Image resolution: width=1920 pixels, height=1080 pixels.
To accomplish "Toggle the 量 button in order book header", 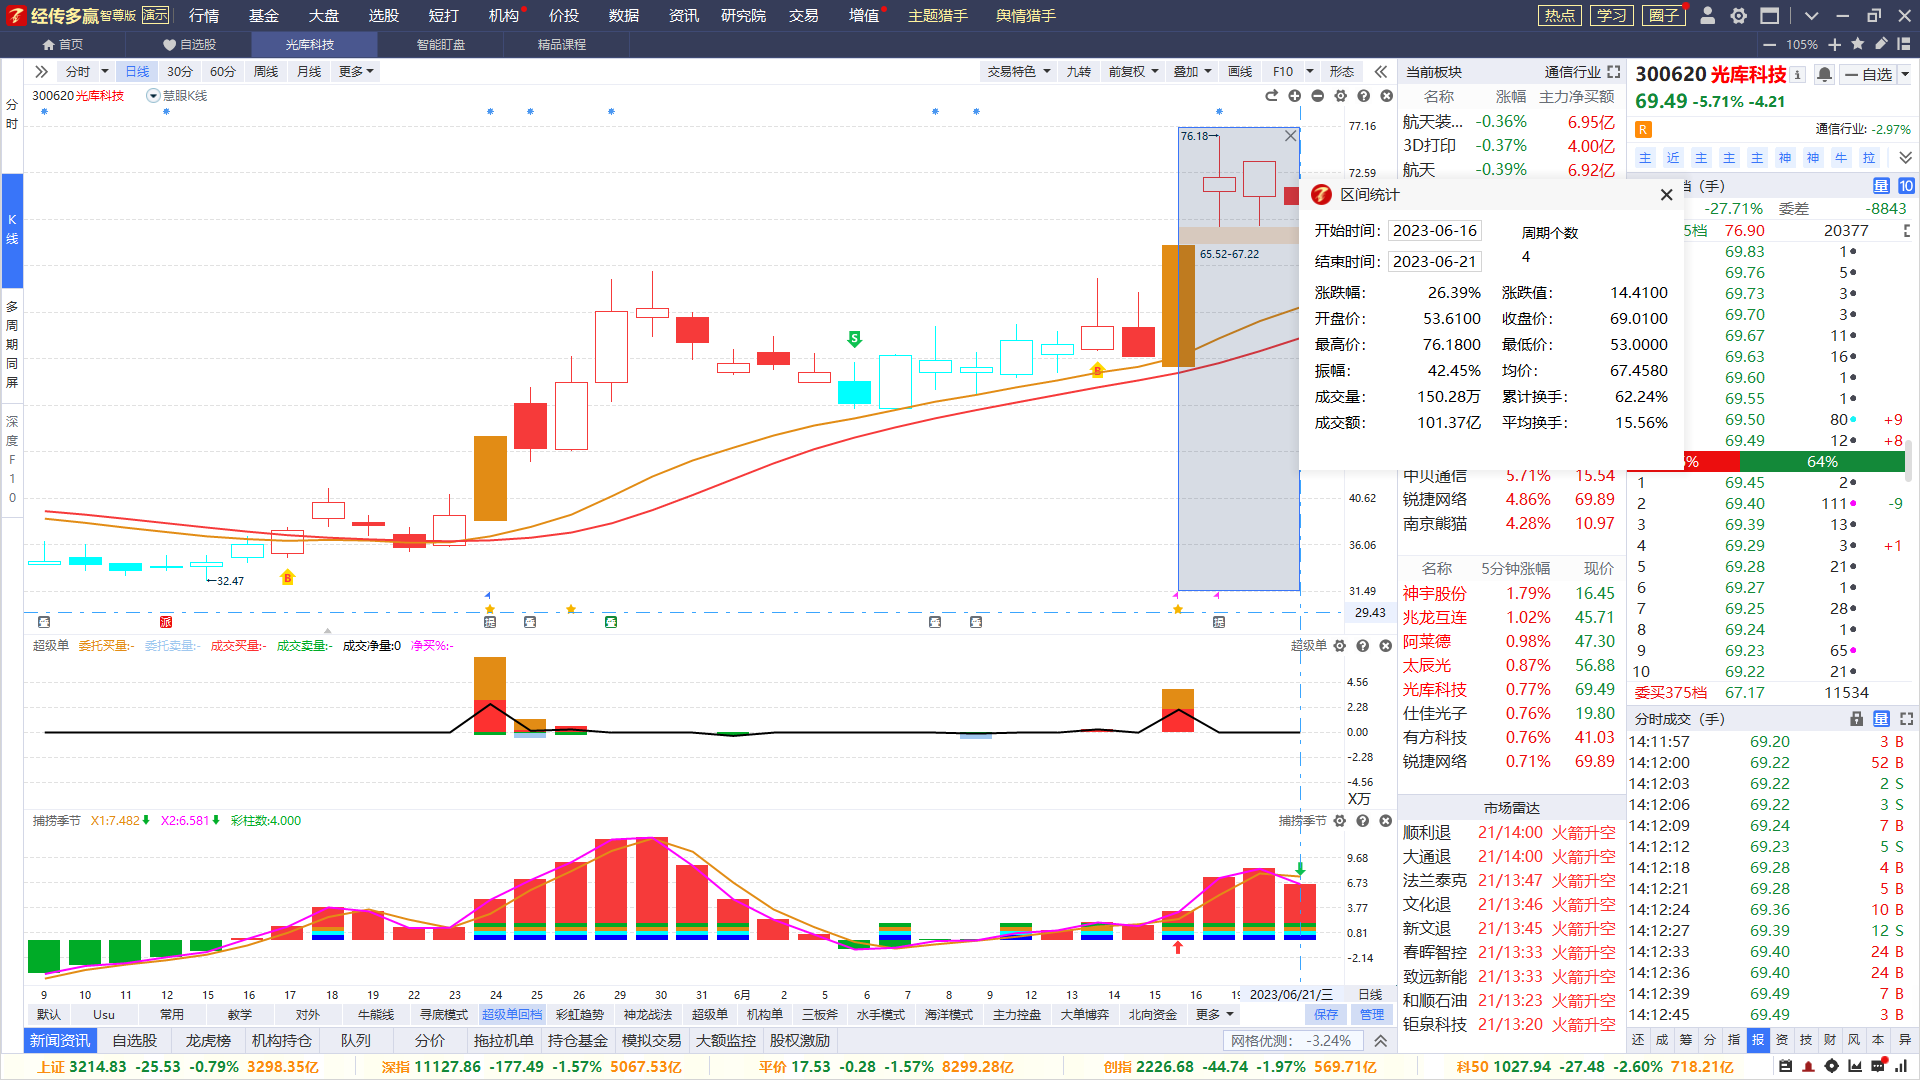I will [x=1881, y=186].
